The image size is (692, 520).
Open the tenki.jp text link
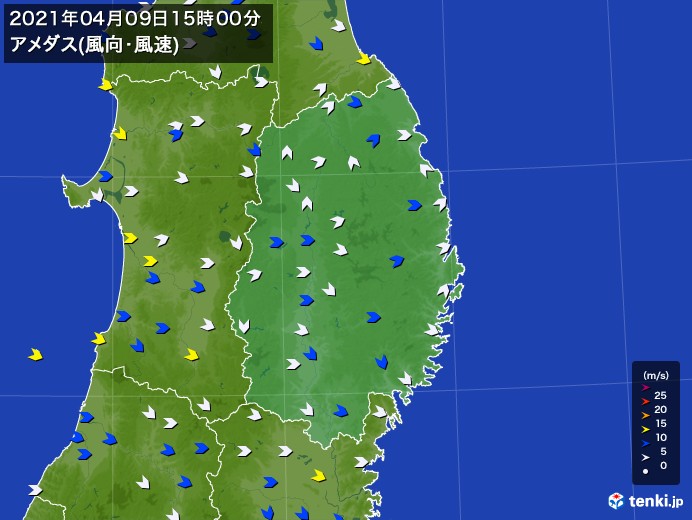click(x=656, y=501)
